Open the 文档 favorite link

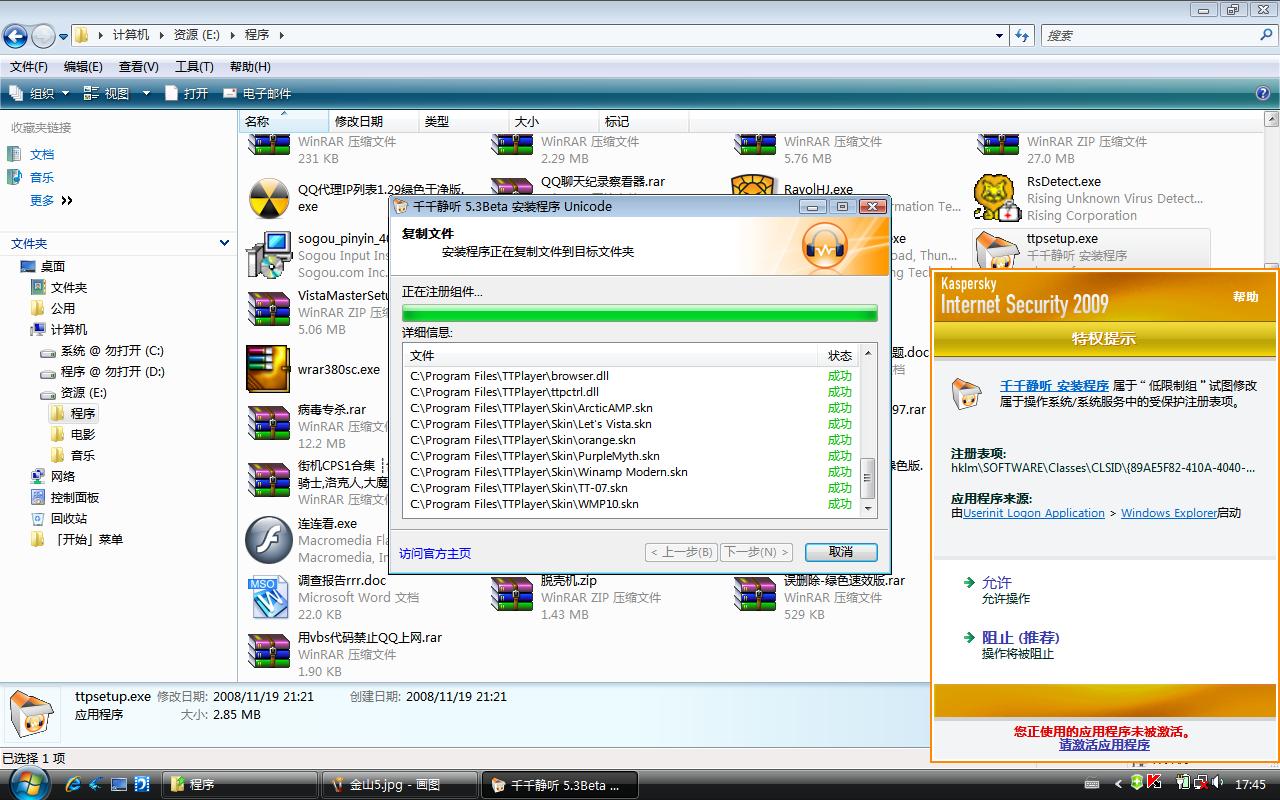click(x=42, y=154)
